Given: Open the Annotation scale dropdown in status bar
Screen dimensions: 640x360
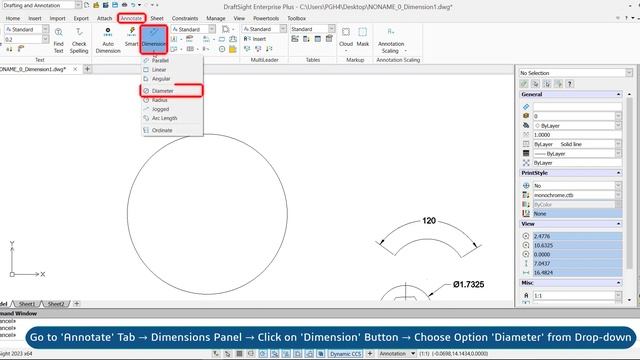Looking at the screenshot, I should (413, 353).
